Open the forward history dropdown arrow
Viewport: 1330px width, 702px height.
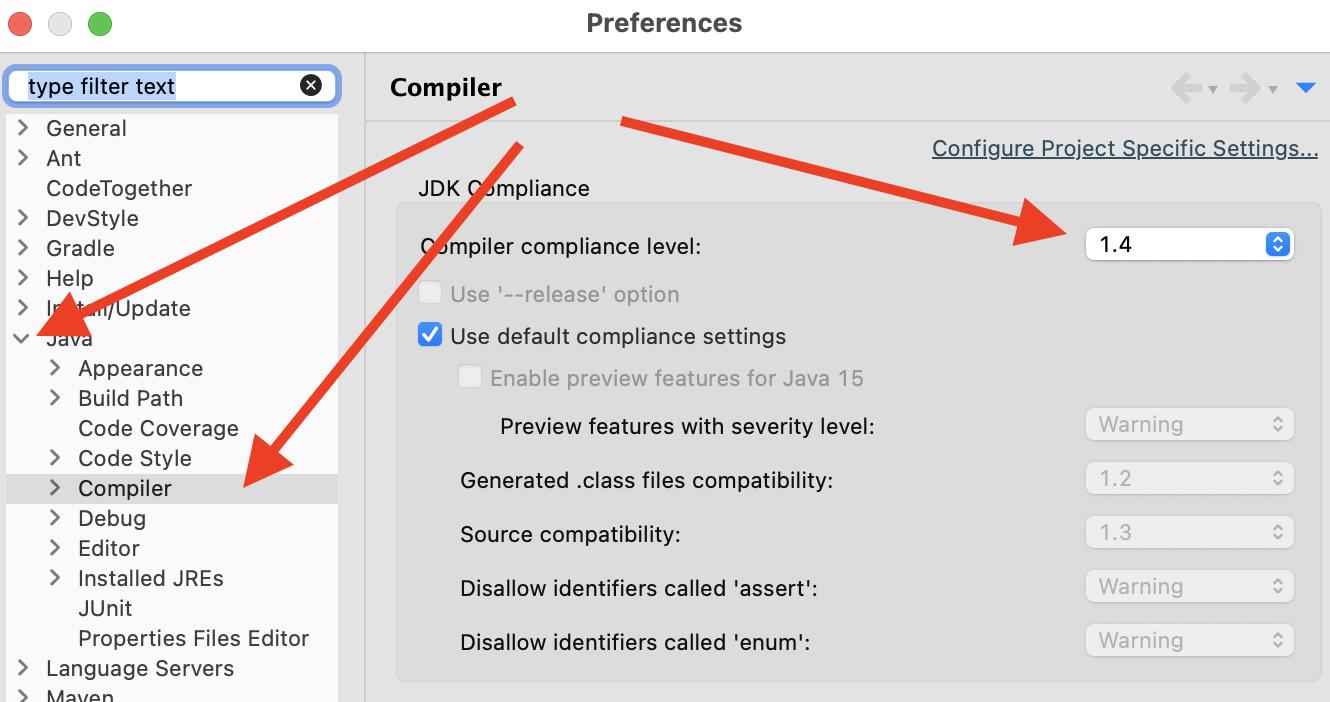1273,90
